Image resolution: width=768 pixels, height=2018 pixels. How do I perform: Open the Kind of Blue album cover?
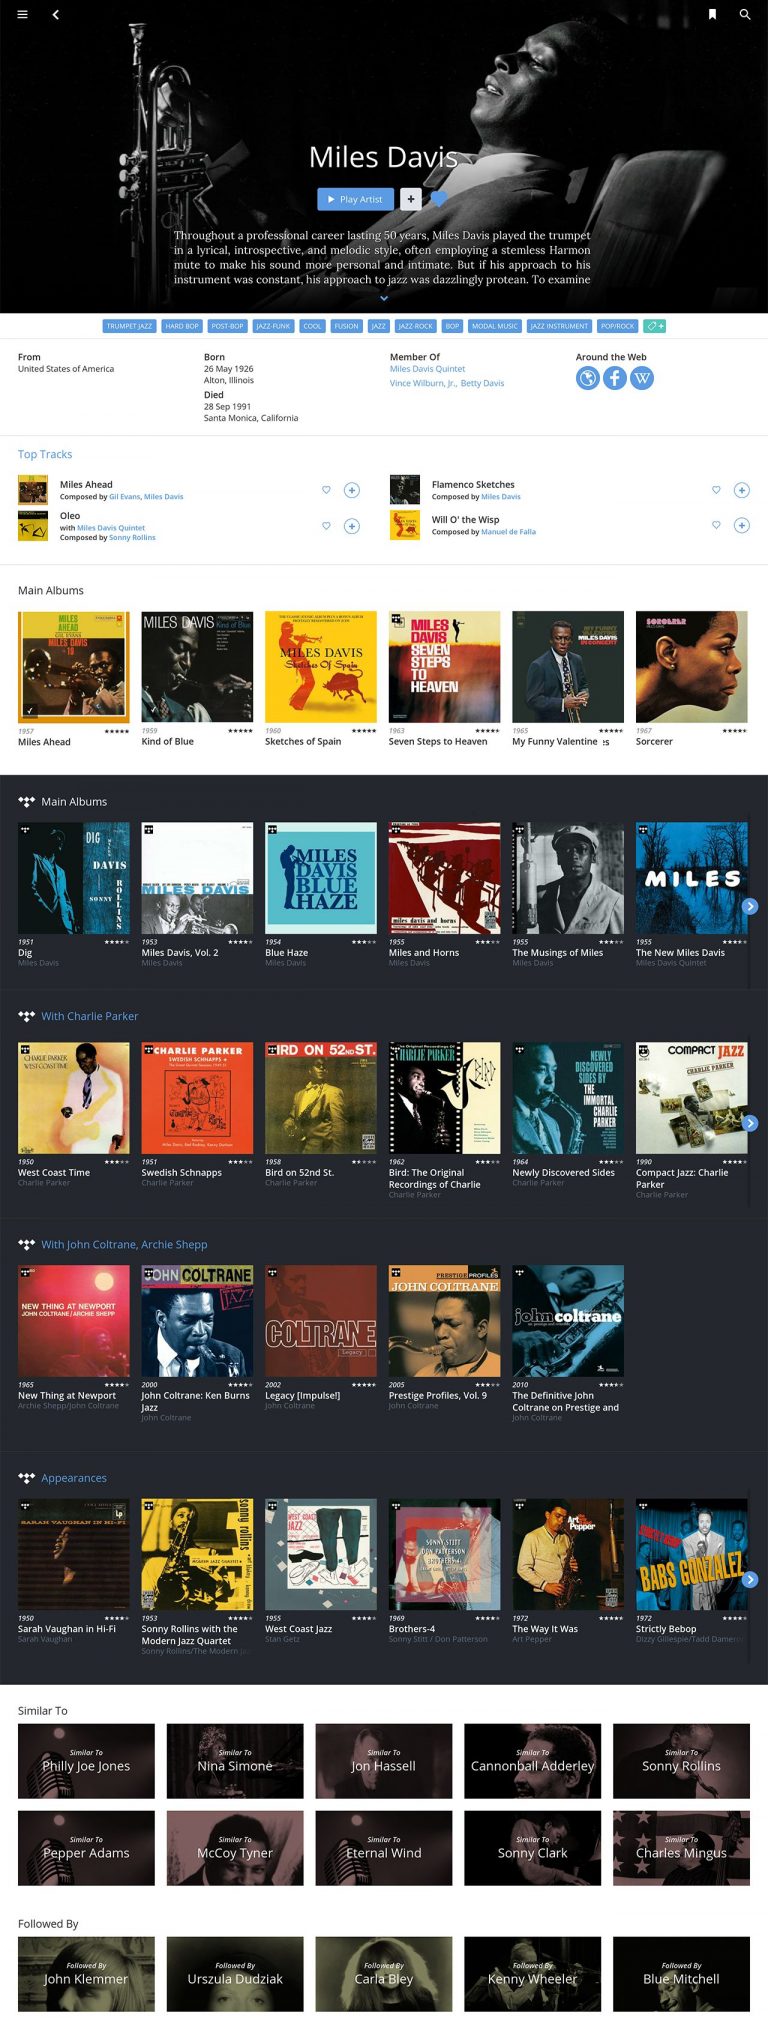click(197, 667)
